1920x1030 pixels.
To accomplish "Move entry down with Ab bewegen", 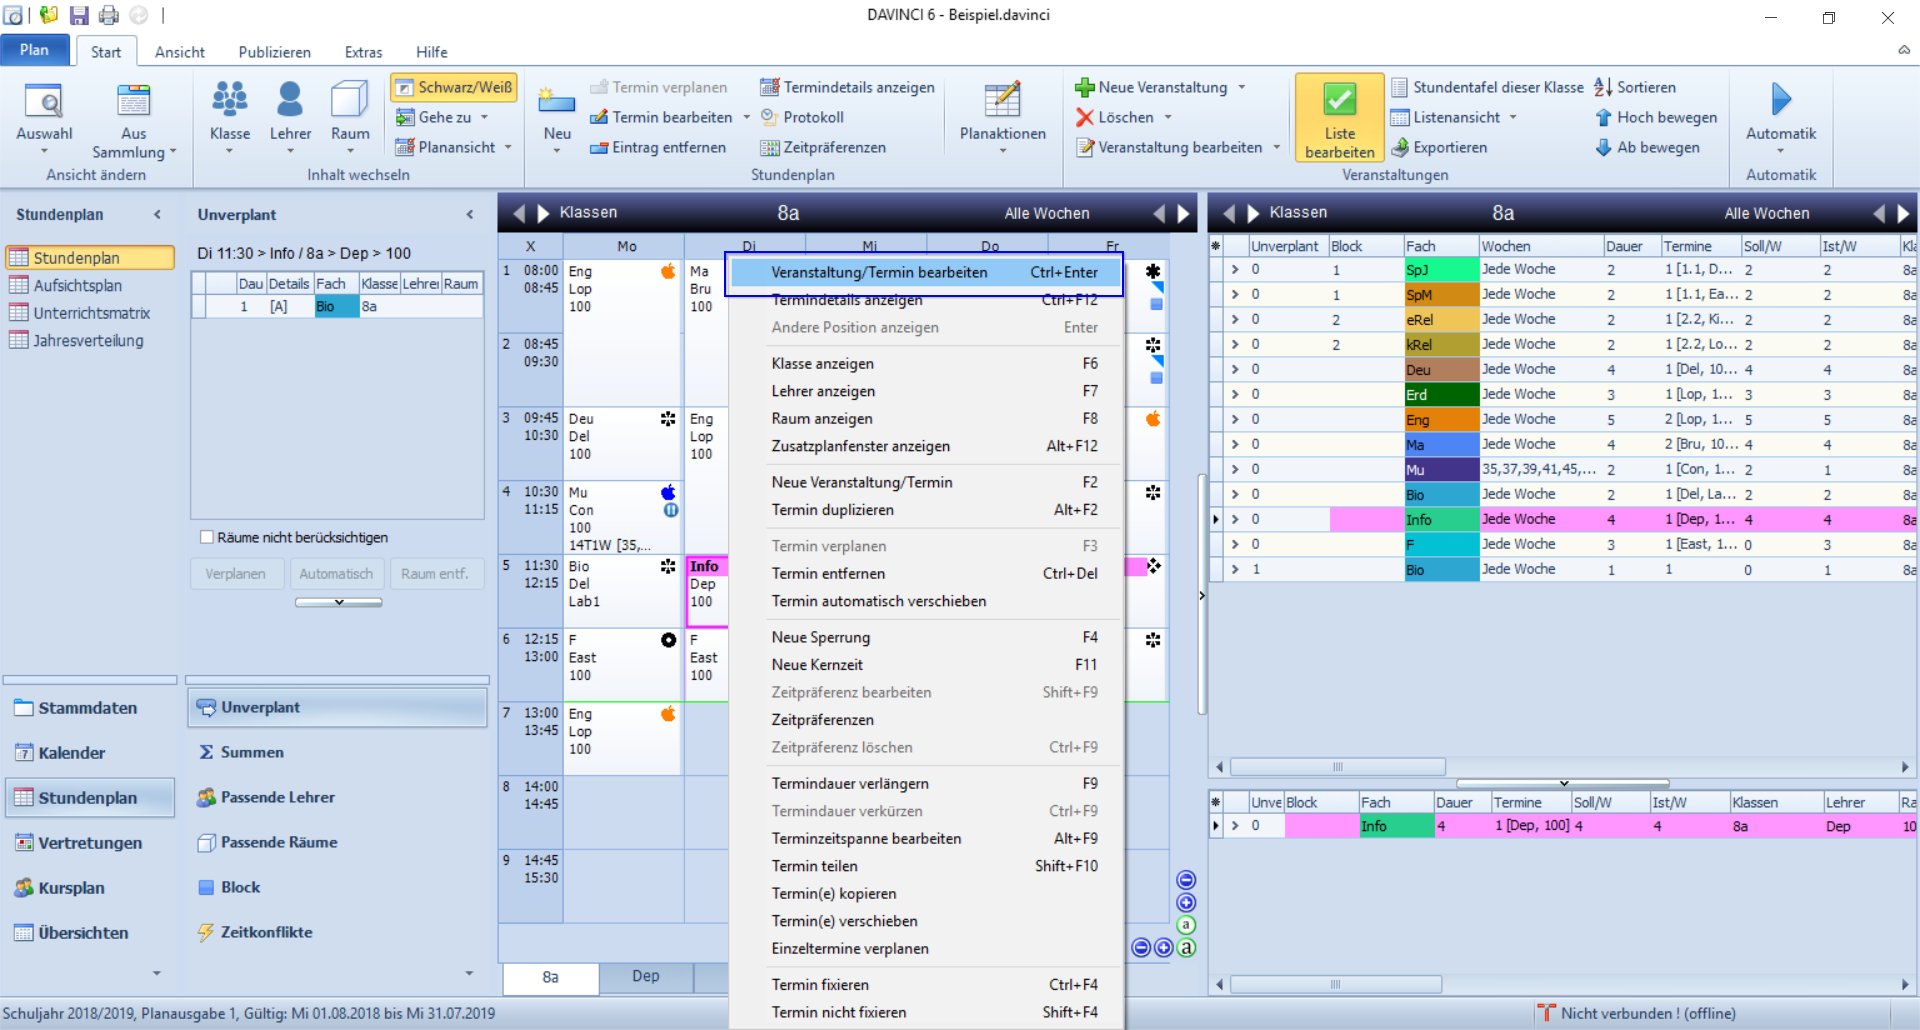I will coord(1647,147).
